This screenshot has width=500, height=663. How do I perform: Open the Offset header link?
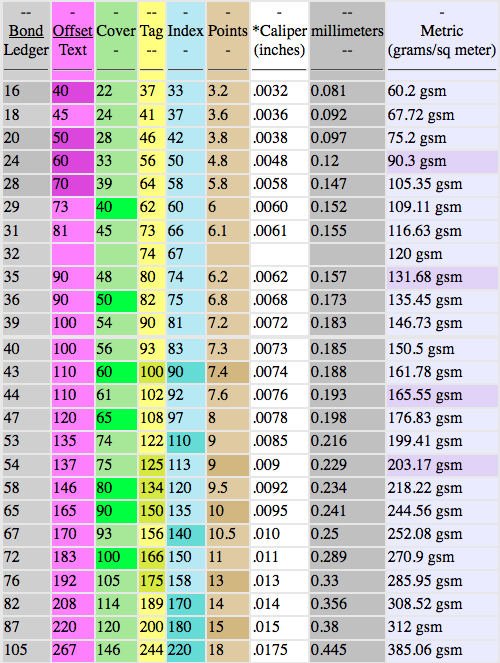click(72, 31)
